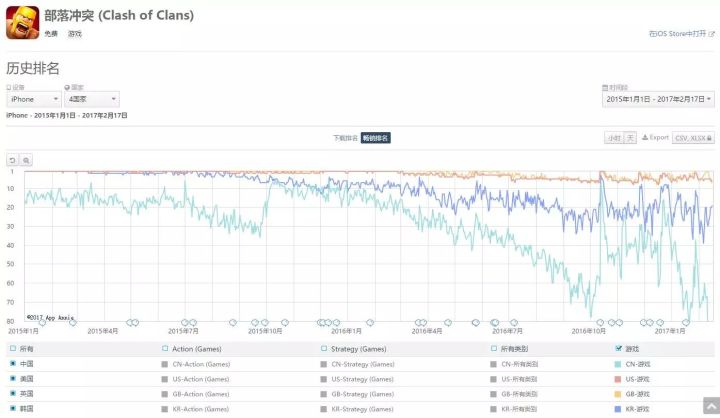Click the blue KR-游戏 color swatch
The width and height of the screenshot is (720, 418).
click(618, 409)
